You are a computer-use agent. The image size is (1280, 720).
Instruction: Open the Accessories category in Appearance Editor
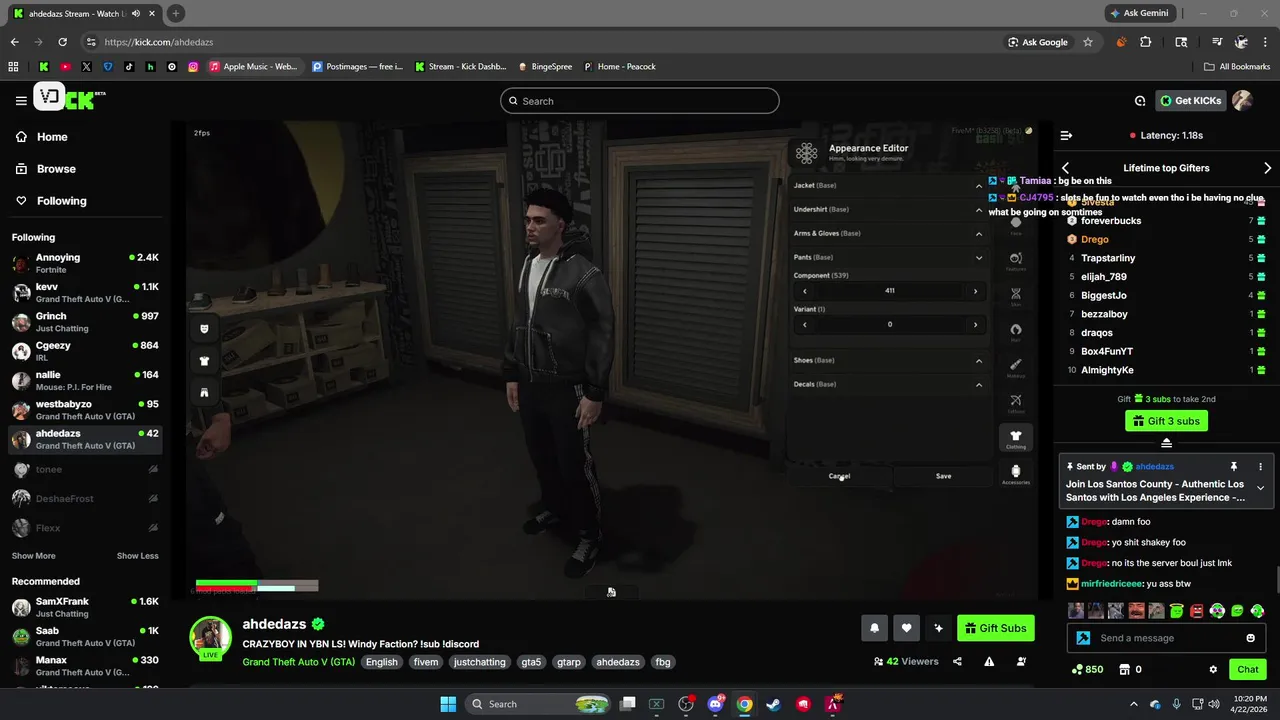(1016, 474)
